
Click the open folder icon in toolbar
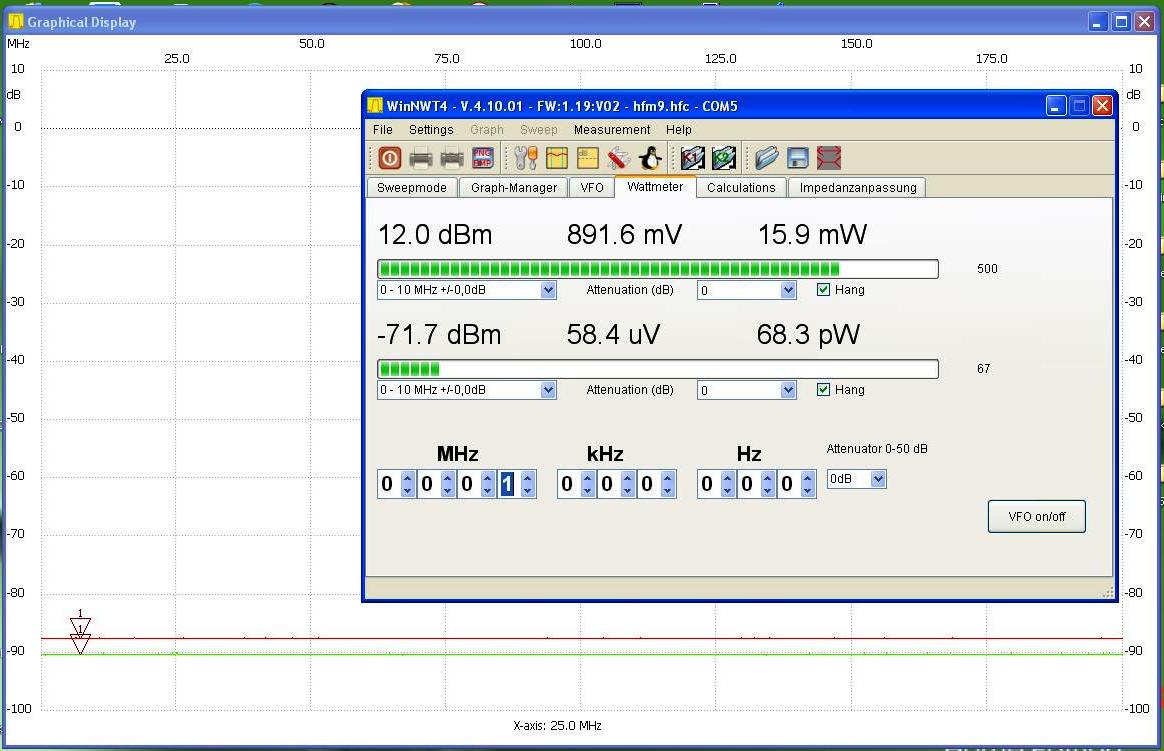766,158
